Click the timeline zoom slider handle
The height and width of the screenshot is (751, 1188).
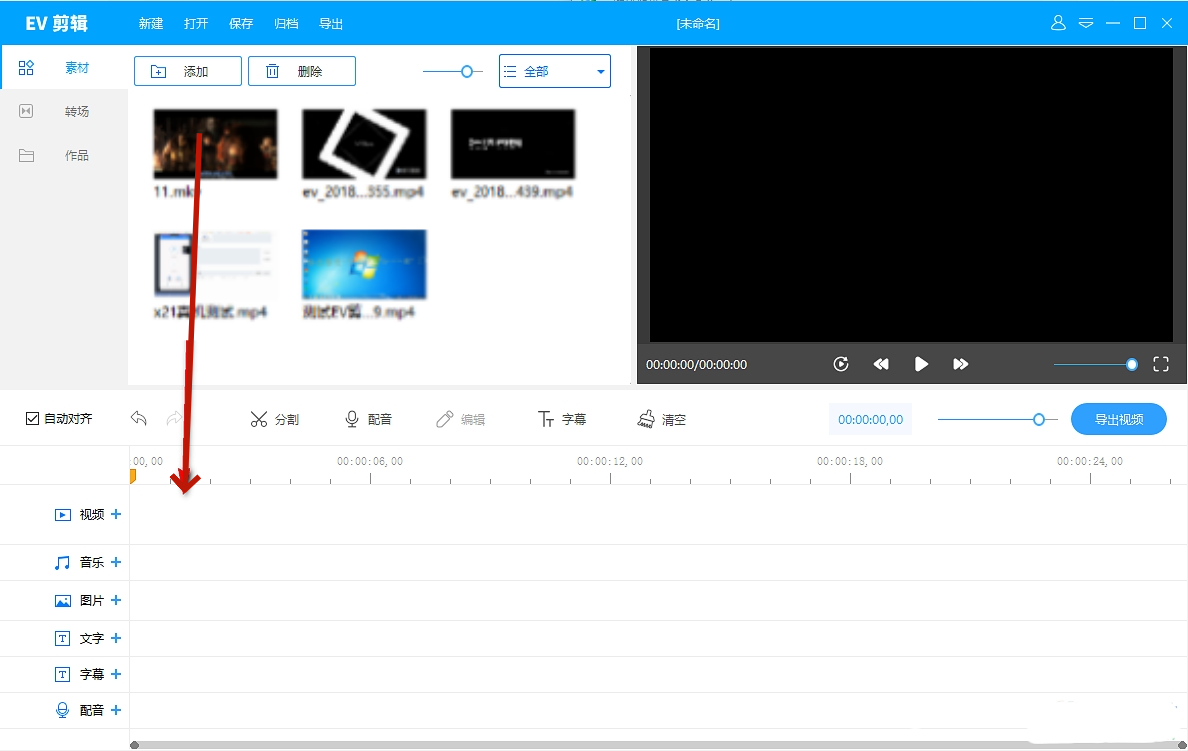coord(1039,419)
